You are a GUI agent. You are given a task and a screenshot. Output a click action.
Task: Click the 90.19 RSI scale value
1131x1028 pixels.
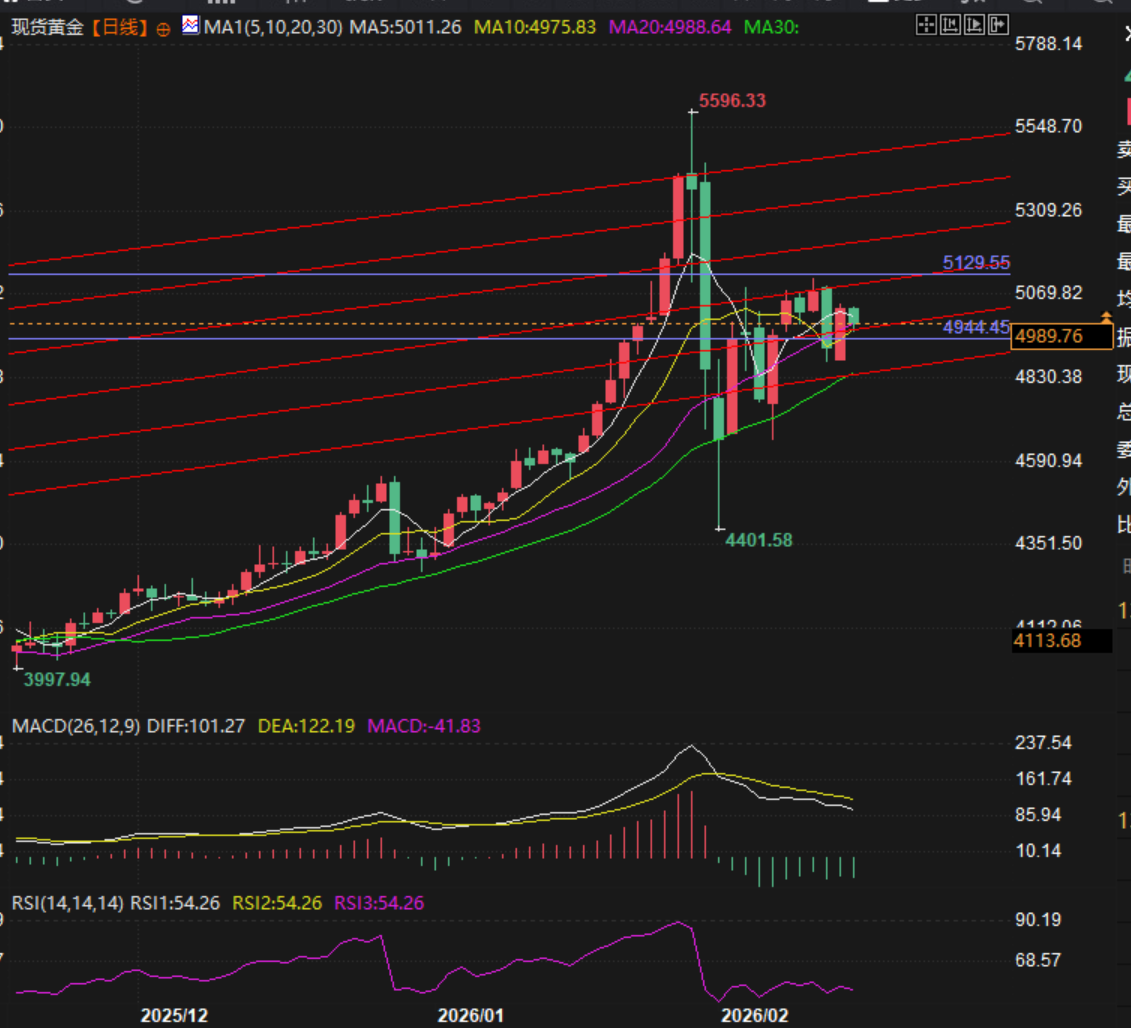pyautogui.click(x=1038, y=920)
